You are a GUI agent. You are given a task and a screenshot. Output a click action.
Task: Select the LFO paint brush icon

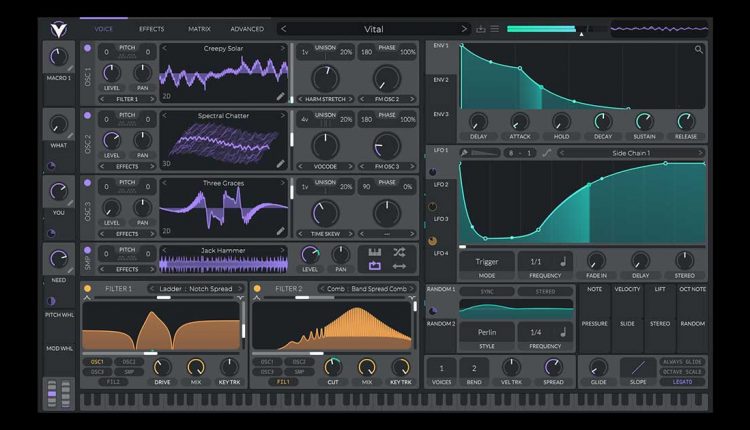click(x=464, y=153)
